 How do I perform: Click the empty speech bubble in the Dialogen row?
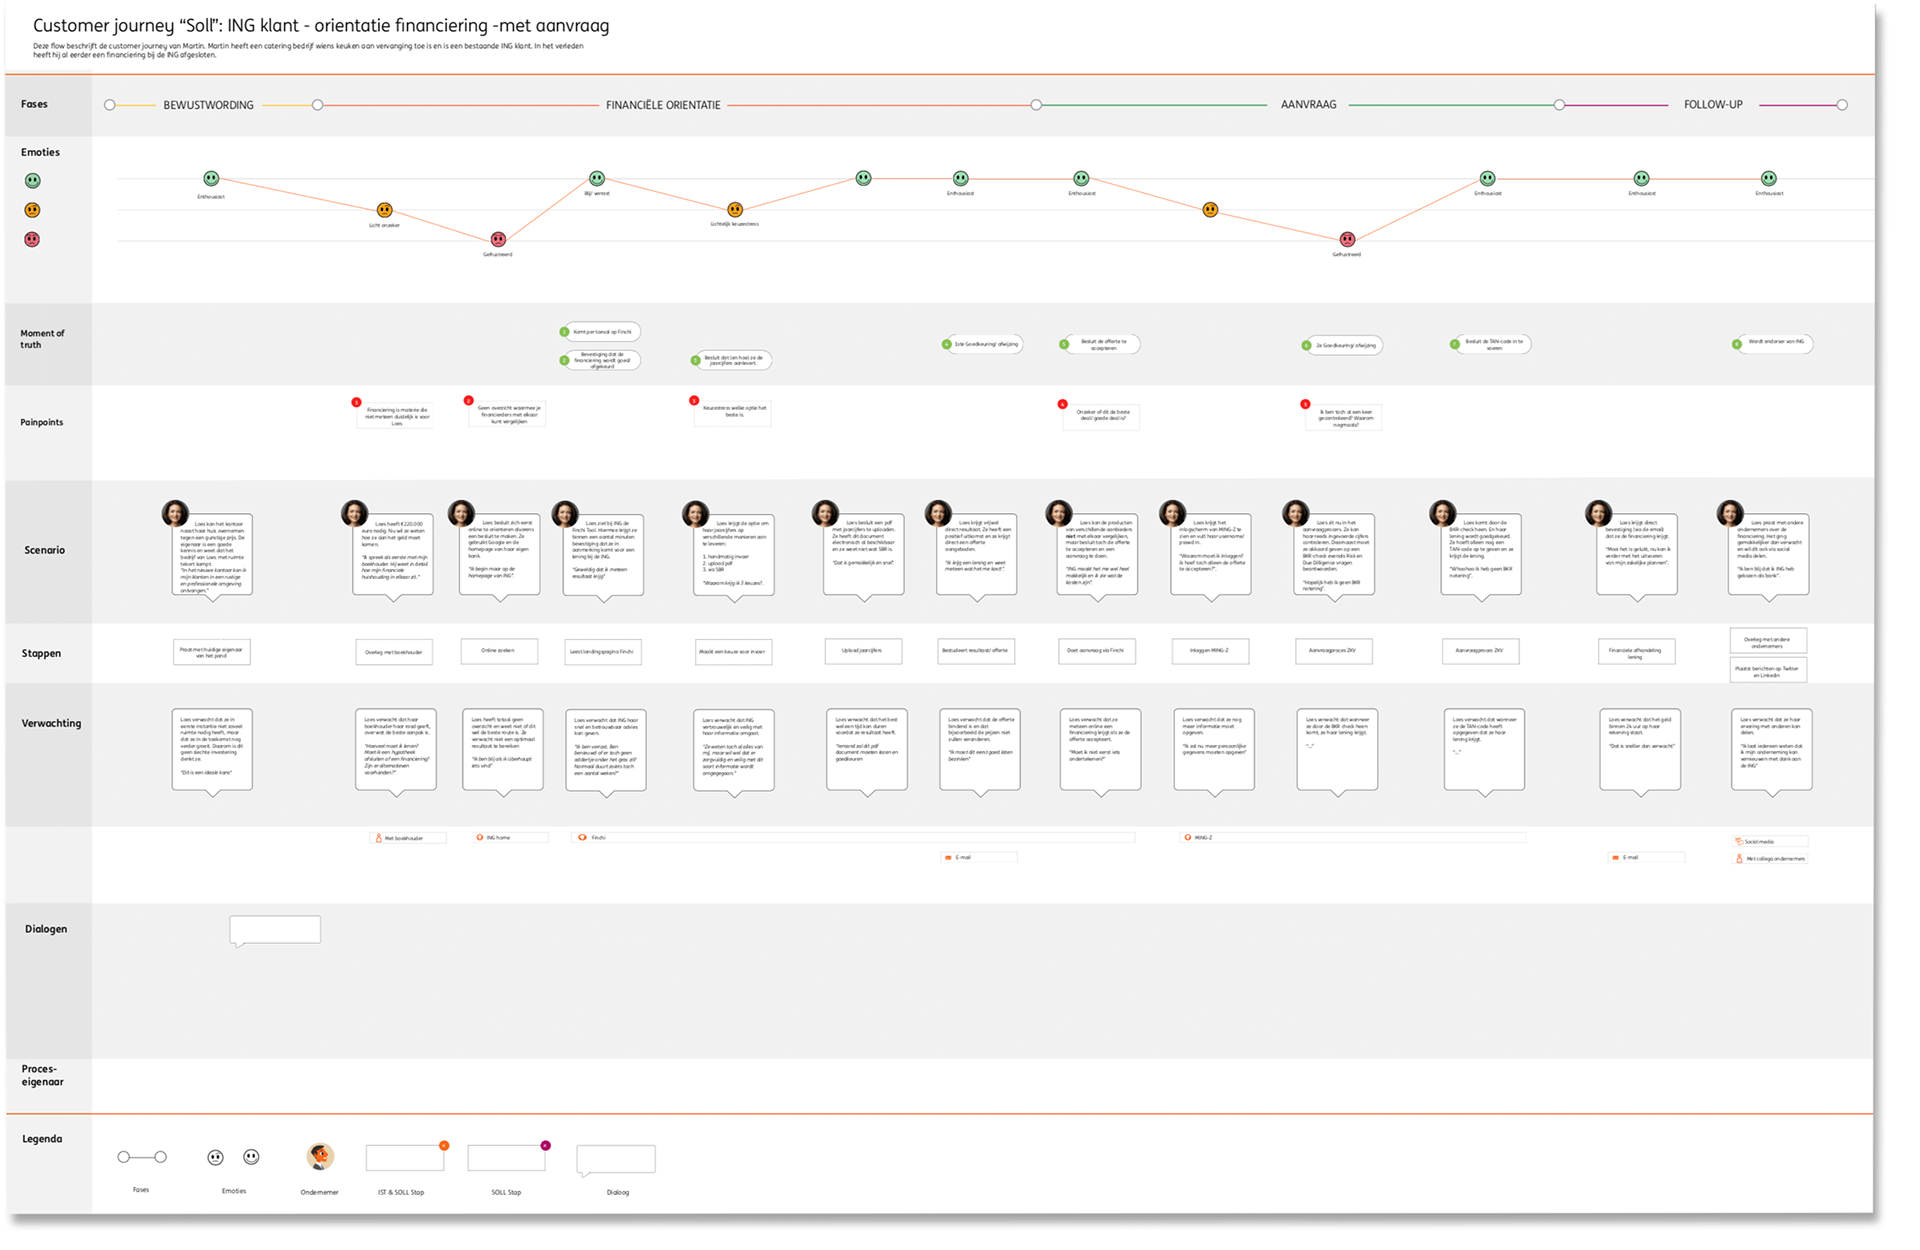point(275,929)
